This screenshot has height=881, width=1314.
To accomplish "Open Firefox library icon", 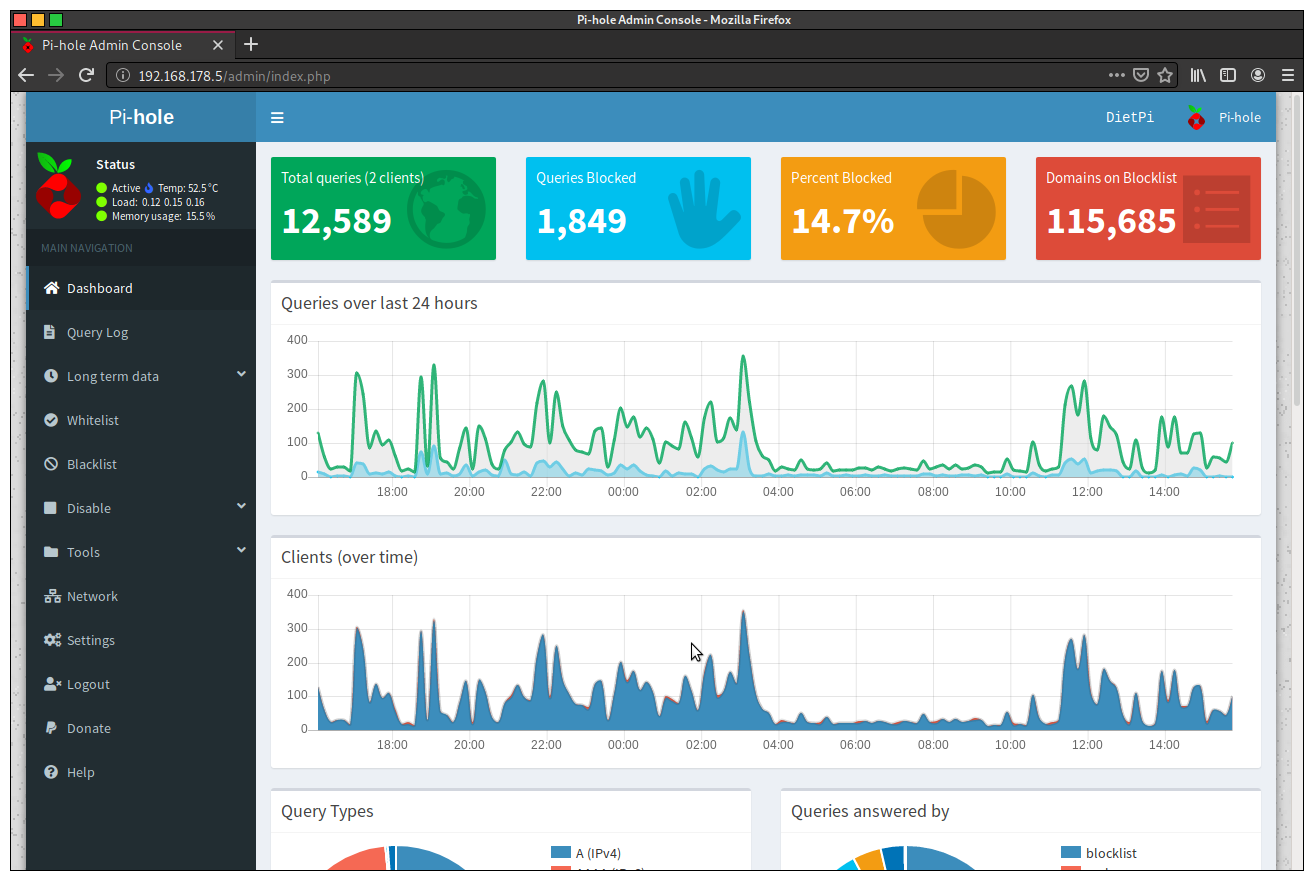I will tap(1198, 75).
